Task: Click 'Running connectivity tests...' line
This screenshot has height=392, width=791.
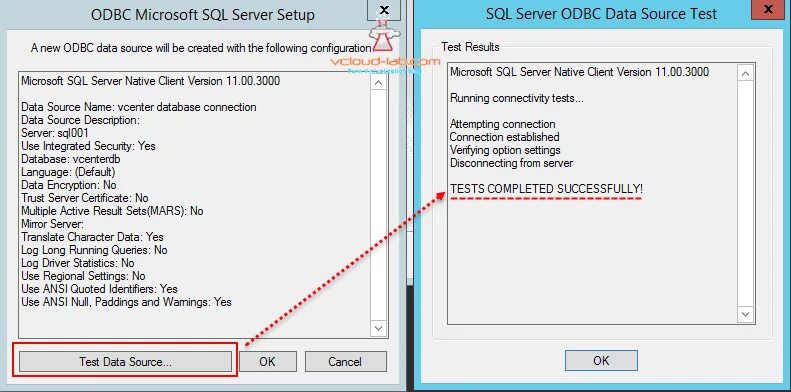Action: 517,98
